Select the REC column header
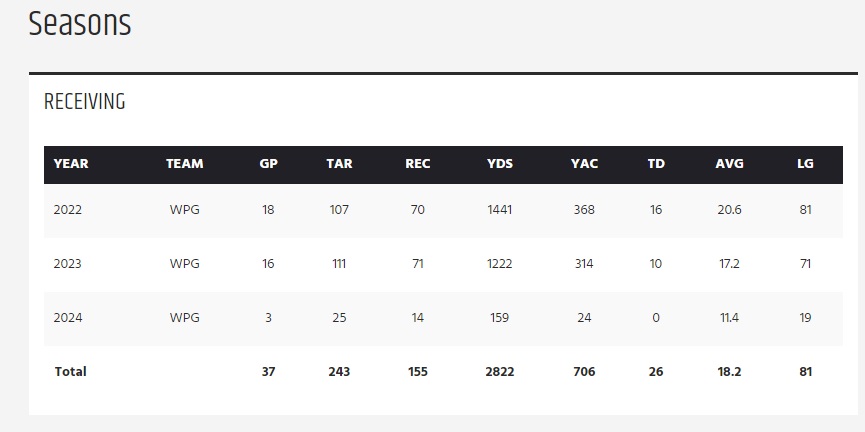This screenshot has width=865, height=432. tap(418, 164)
